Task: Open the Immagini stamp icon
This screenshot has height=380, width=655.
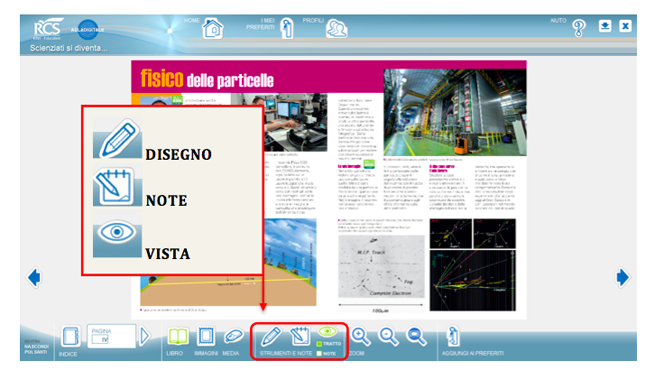Action: pyautogui.click(x=206, y=337)
